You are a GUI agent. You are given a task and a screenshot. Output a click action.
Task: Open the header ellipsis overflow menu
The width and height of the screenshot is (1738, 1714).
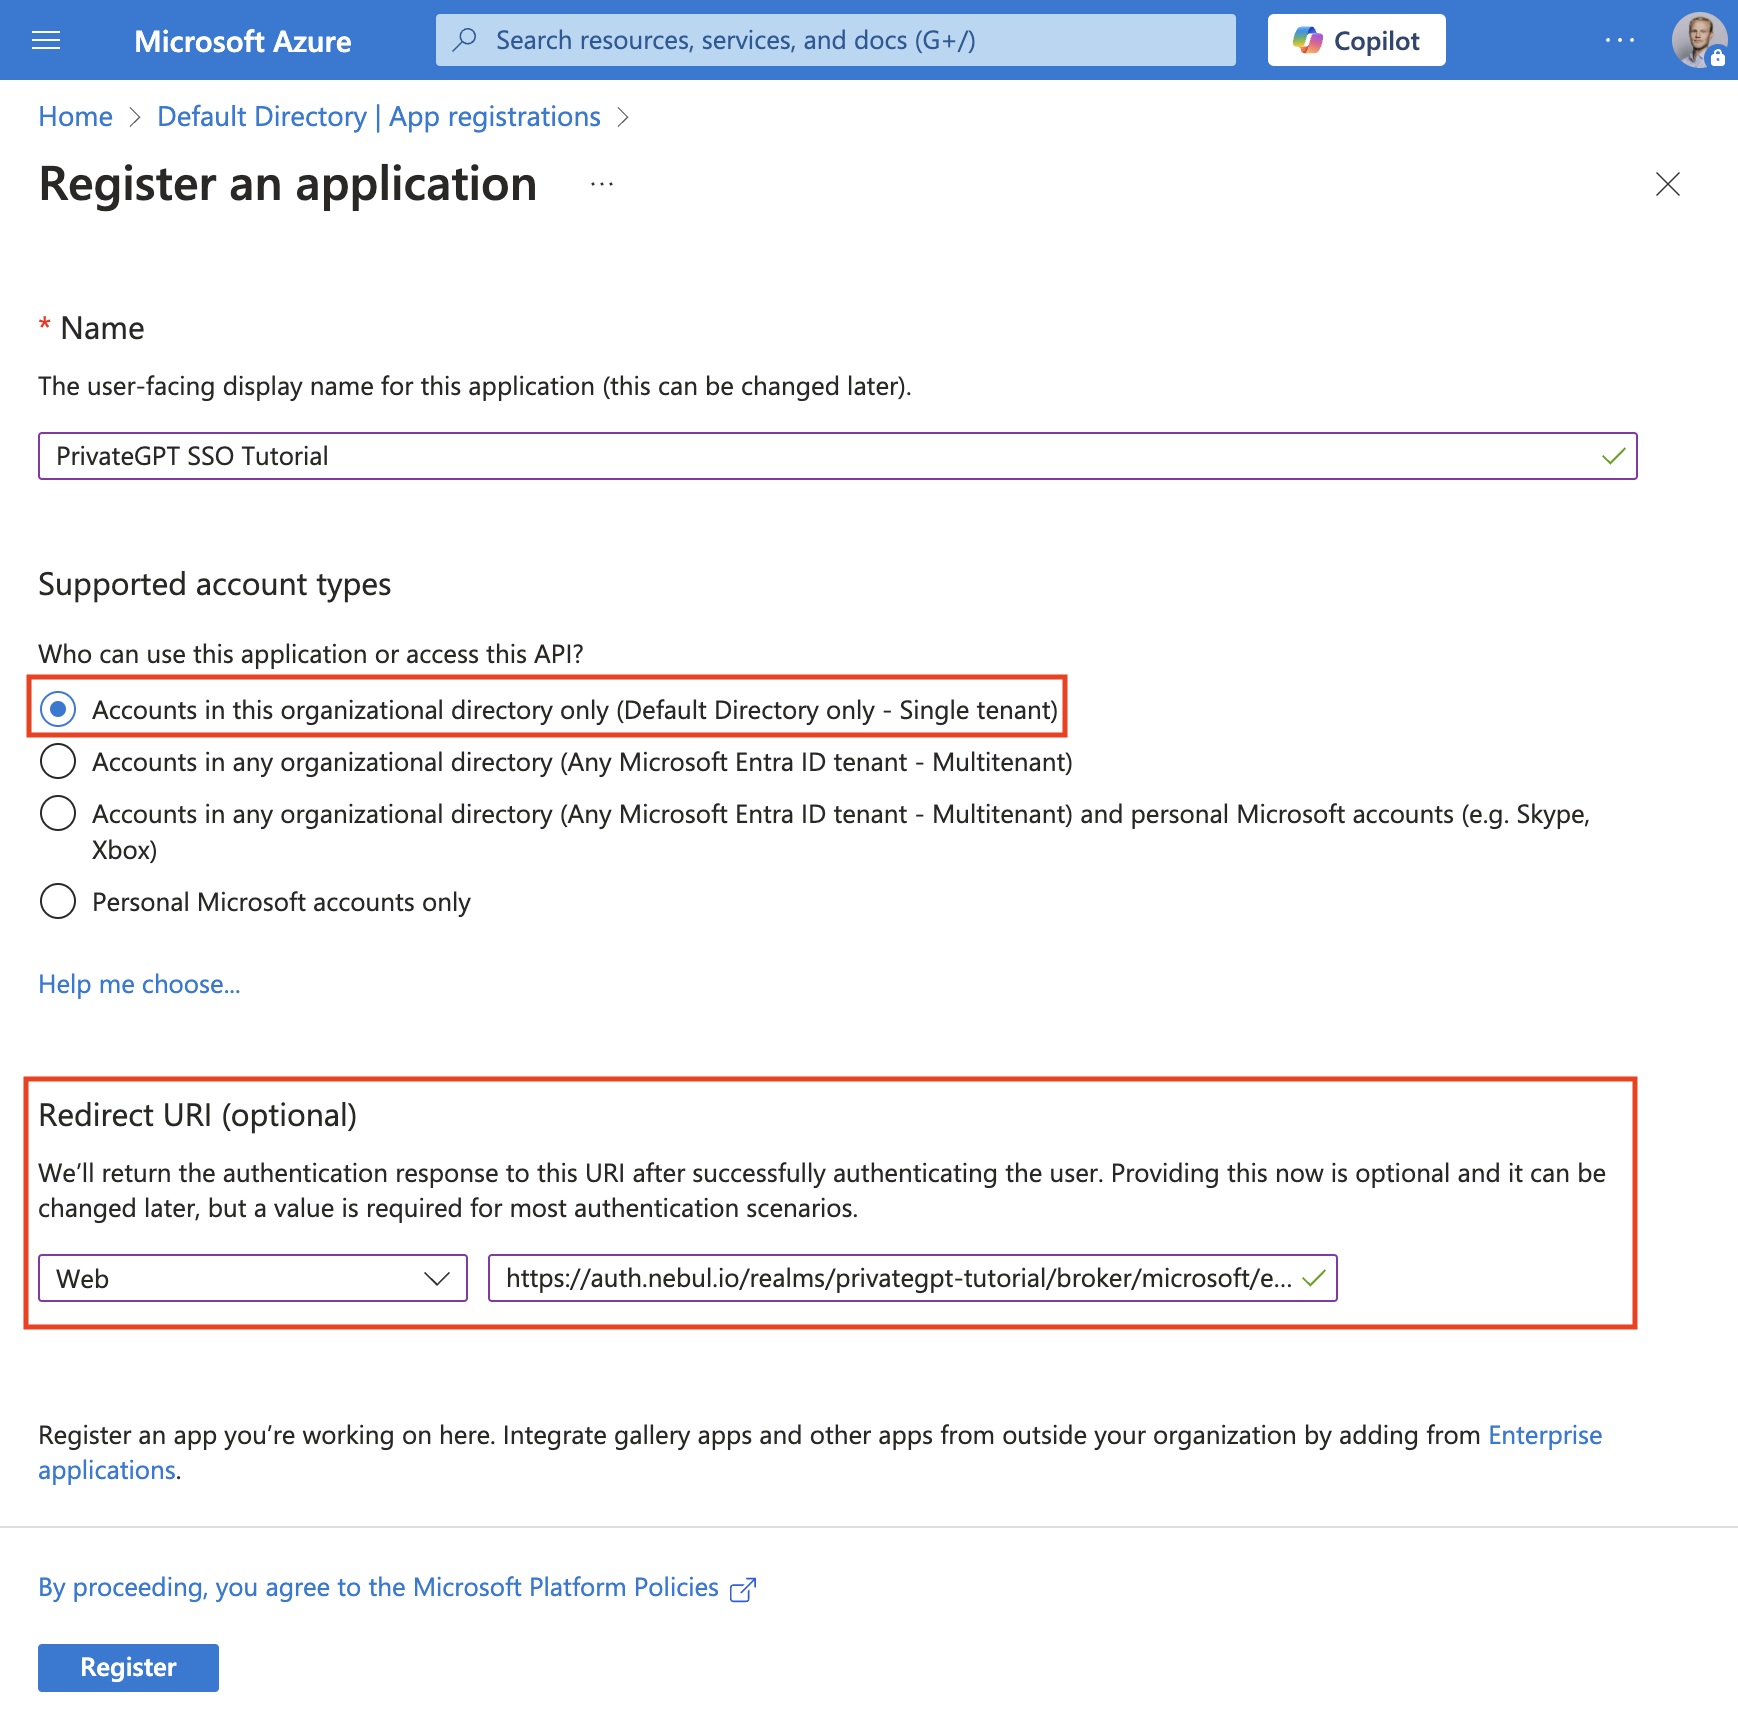pyautogui.click(x=1619, y=40)
